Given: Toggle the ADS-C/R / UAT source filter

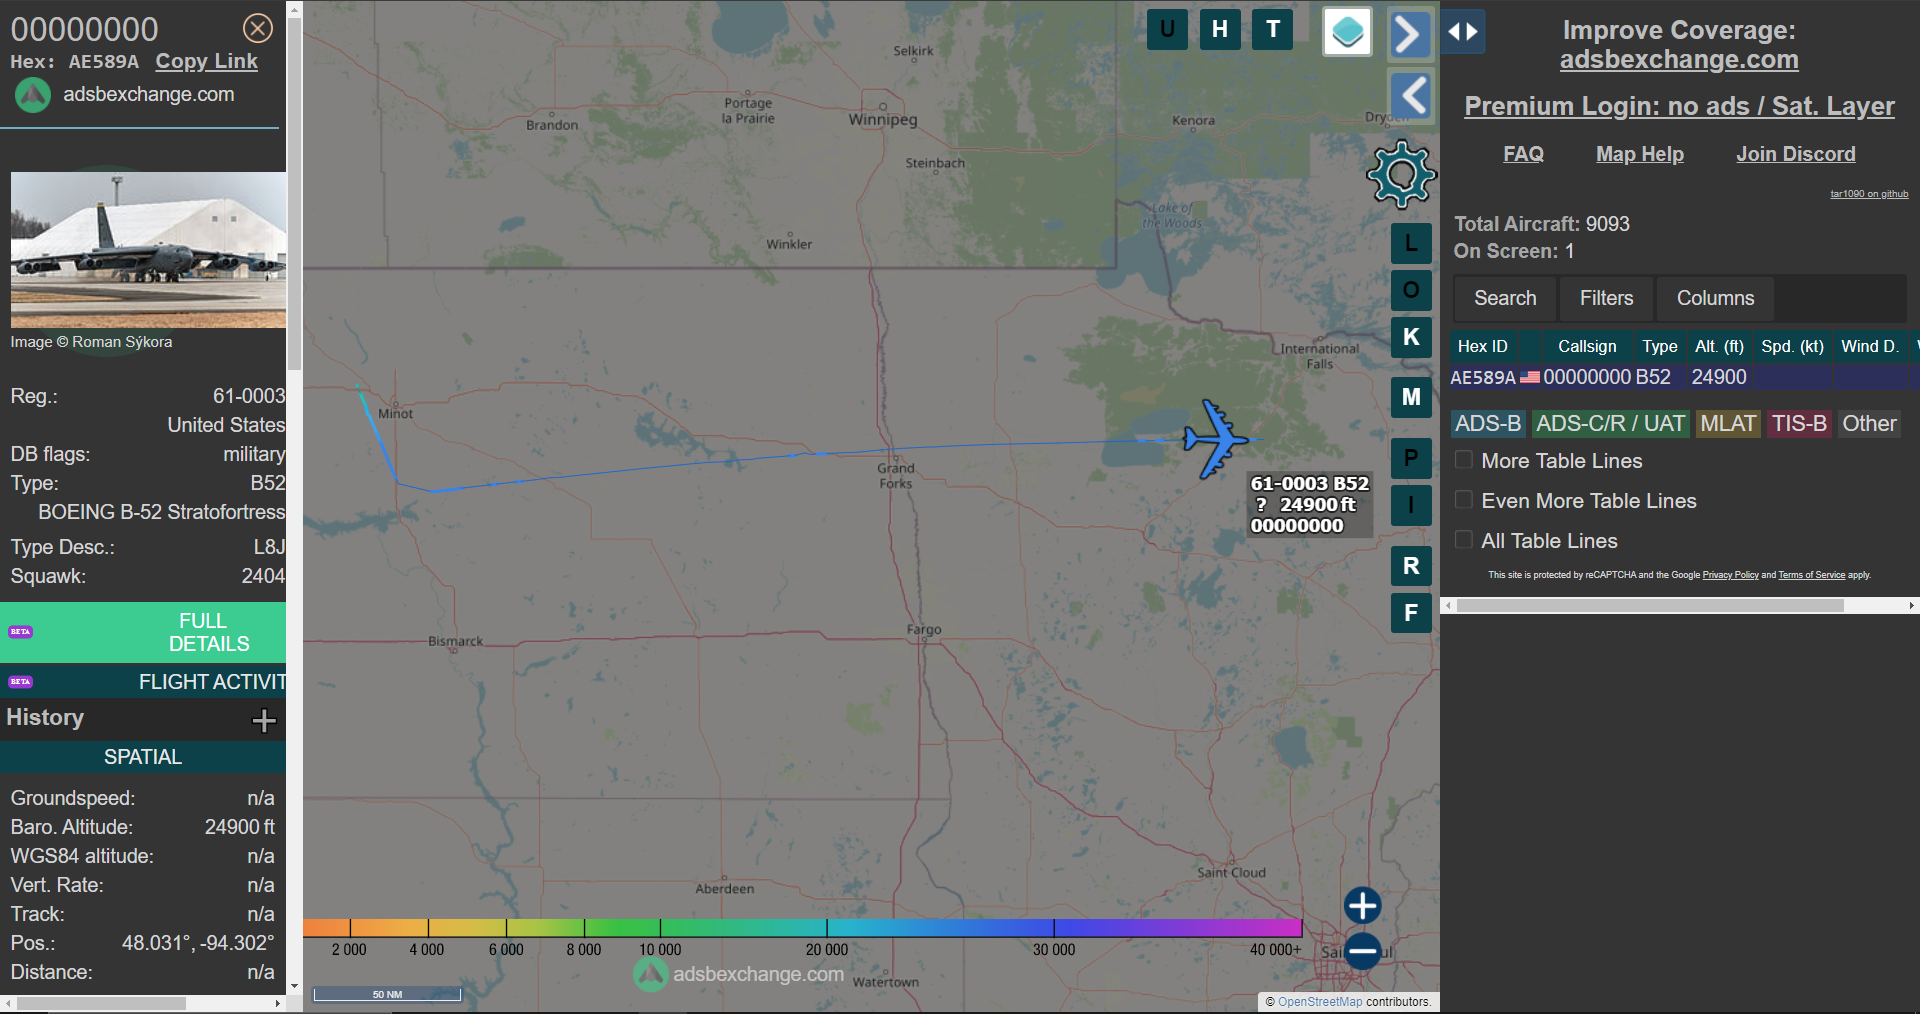Looking at the screenshot, I should (1610, 424).
